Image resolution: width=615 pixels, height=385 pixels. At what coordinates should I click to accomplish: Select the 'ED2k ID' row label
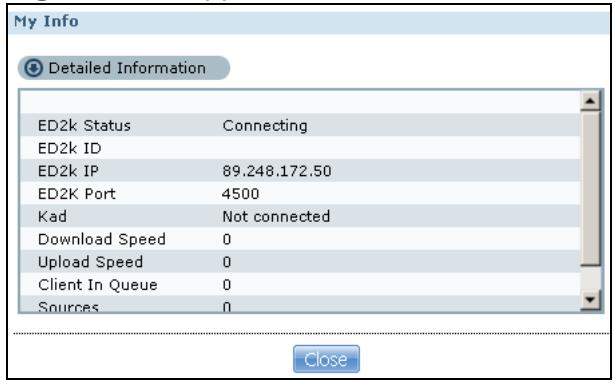[69, 148]
